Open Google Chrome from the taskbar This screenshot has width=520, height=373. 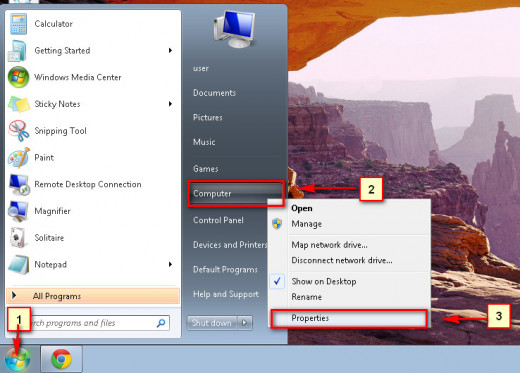(x=61, y=359)
